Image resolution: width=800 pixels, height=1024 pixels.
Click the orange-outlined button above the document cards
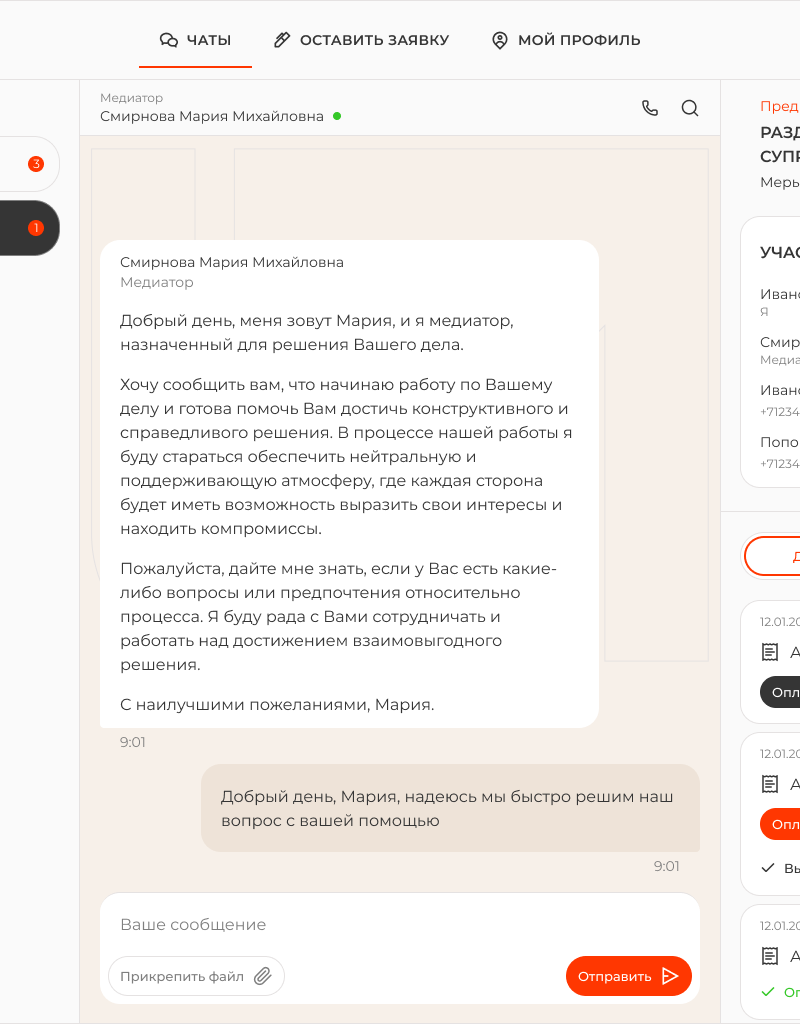point(773,556)
